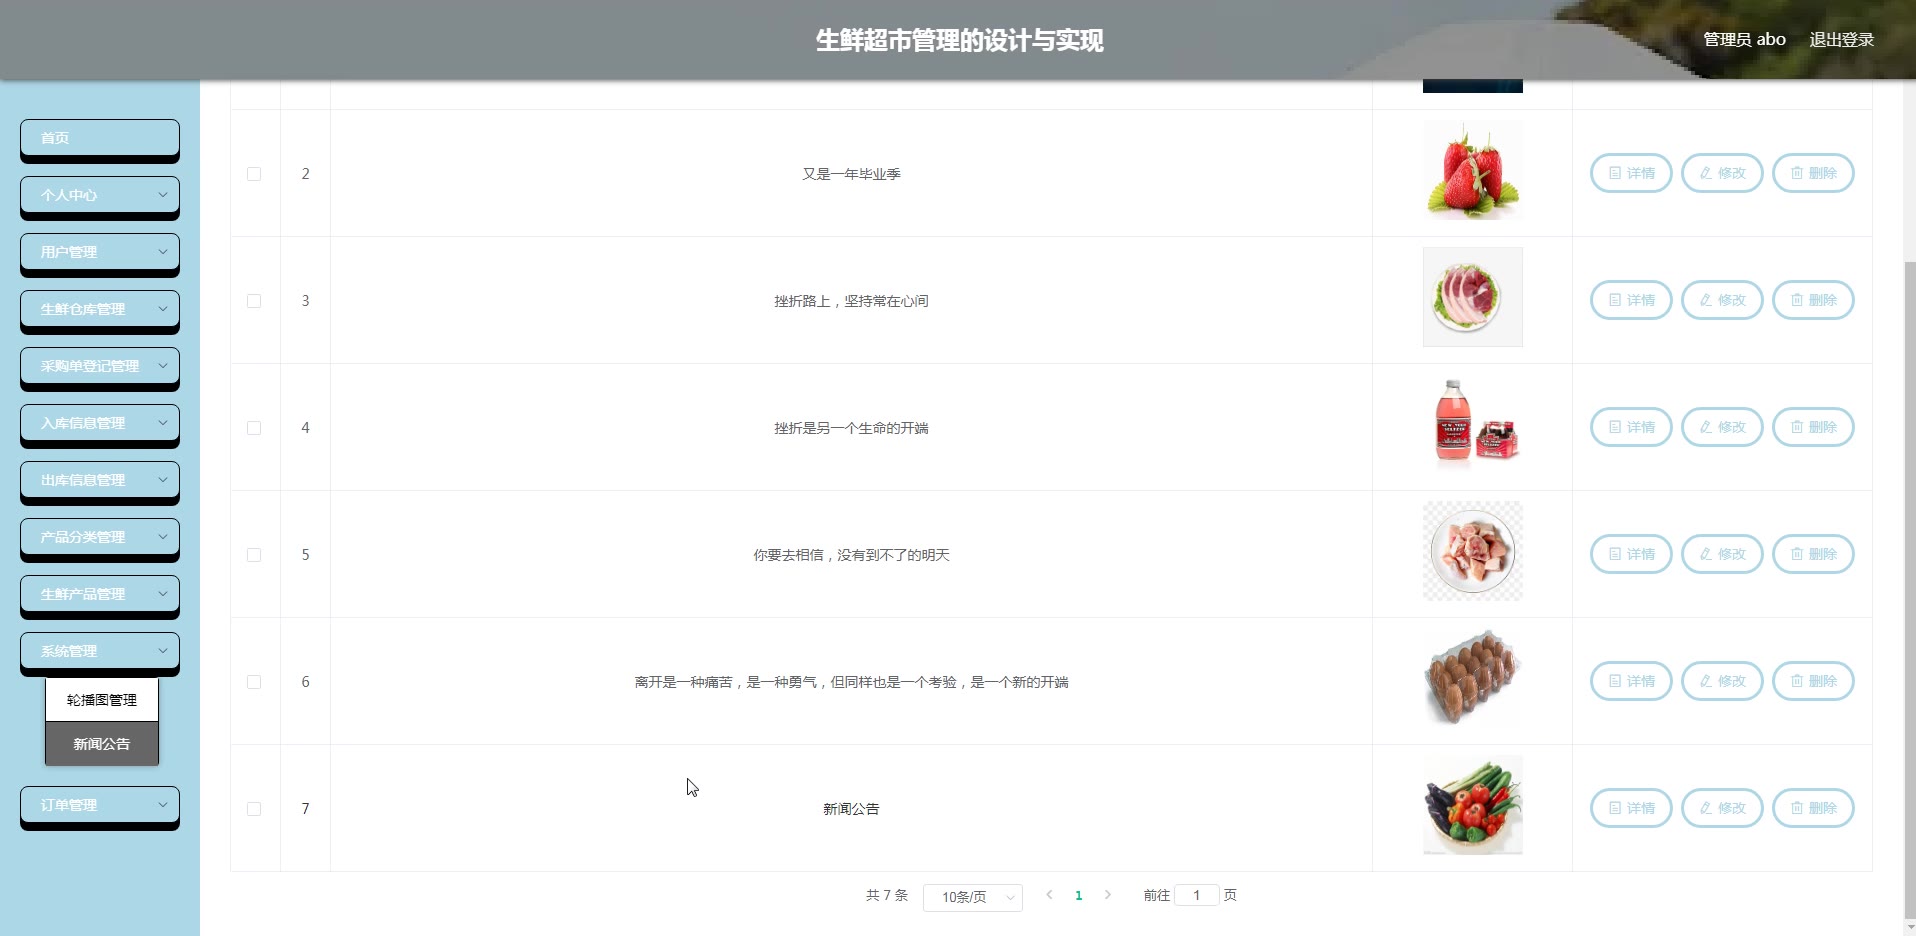Expand the 采购单登记管理 sidebar menu
This screenshot has width=1916, height=936.
click(100, 366)
